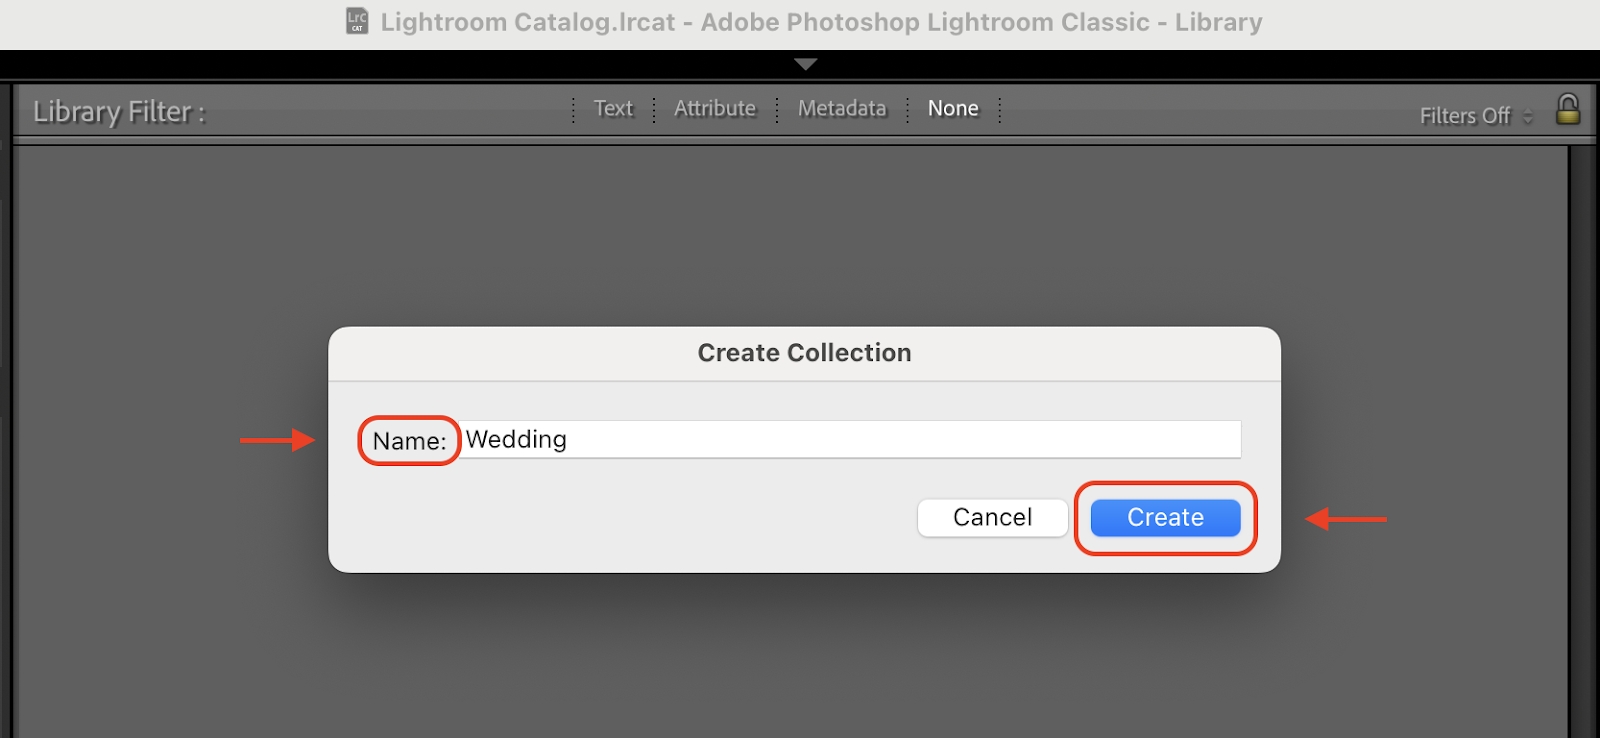Viewport: 1600px width, 738px height.
Task: Switch Library Filter to Attribute
Action: [715, 108]
